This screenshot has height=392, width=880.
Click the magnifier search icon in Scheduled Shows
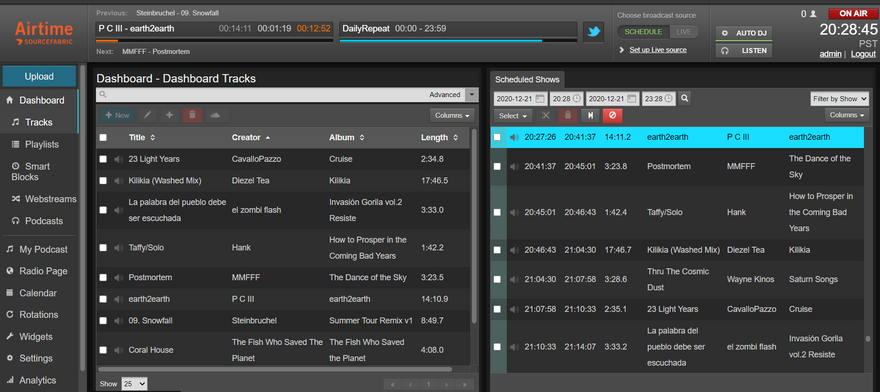pos(684,98)
